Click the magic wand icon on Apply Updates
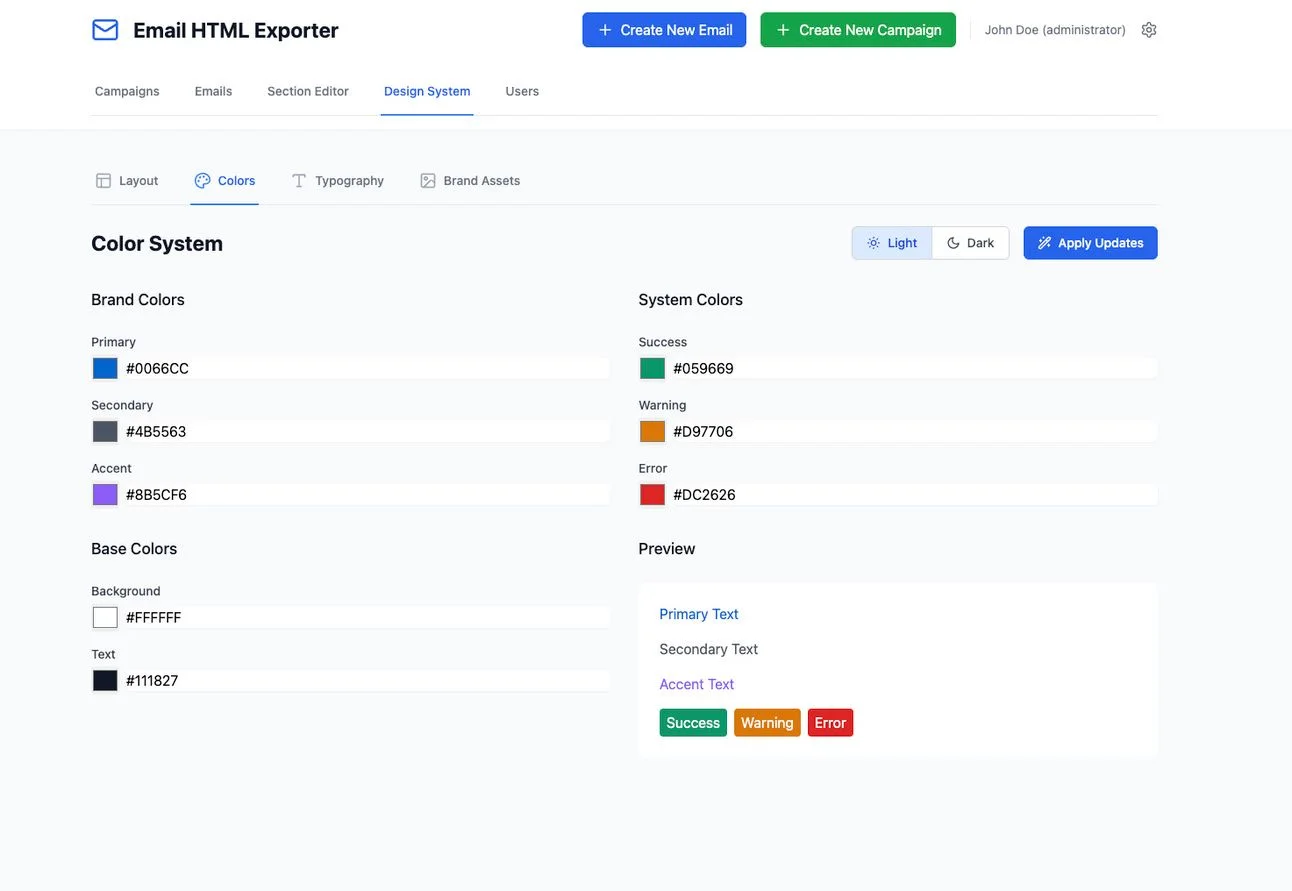This screenshot has width=1292, height=891. coord(1045,243)
